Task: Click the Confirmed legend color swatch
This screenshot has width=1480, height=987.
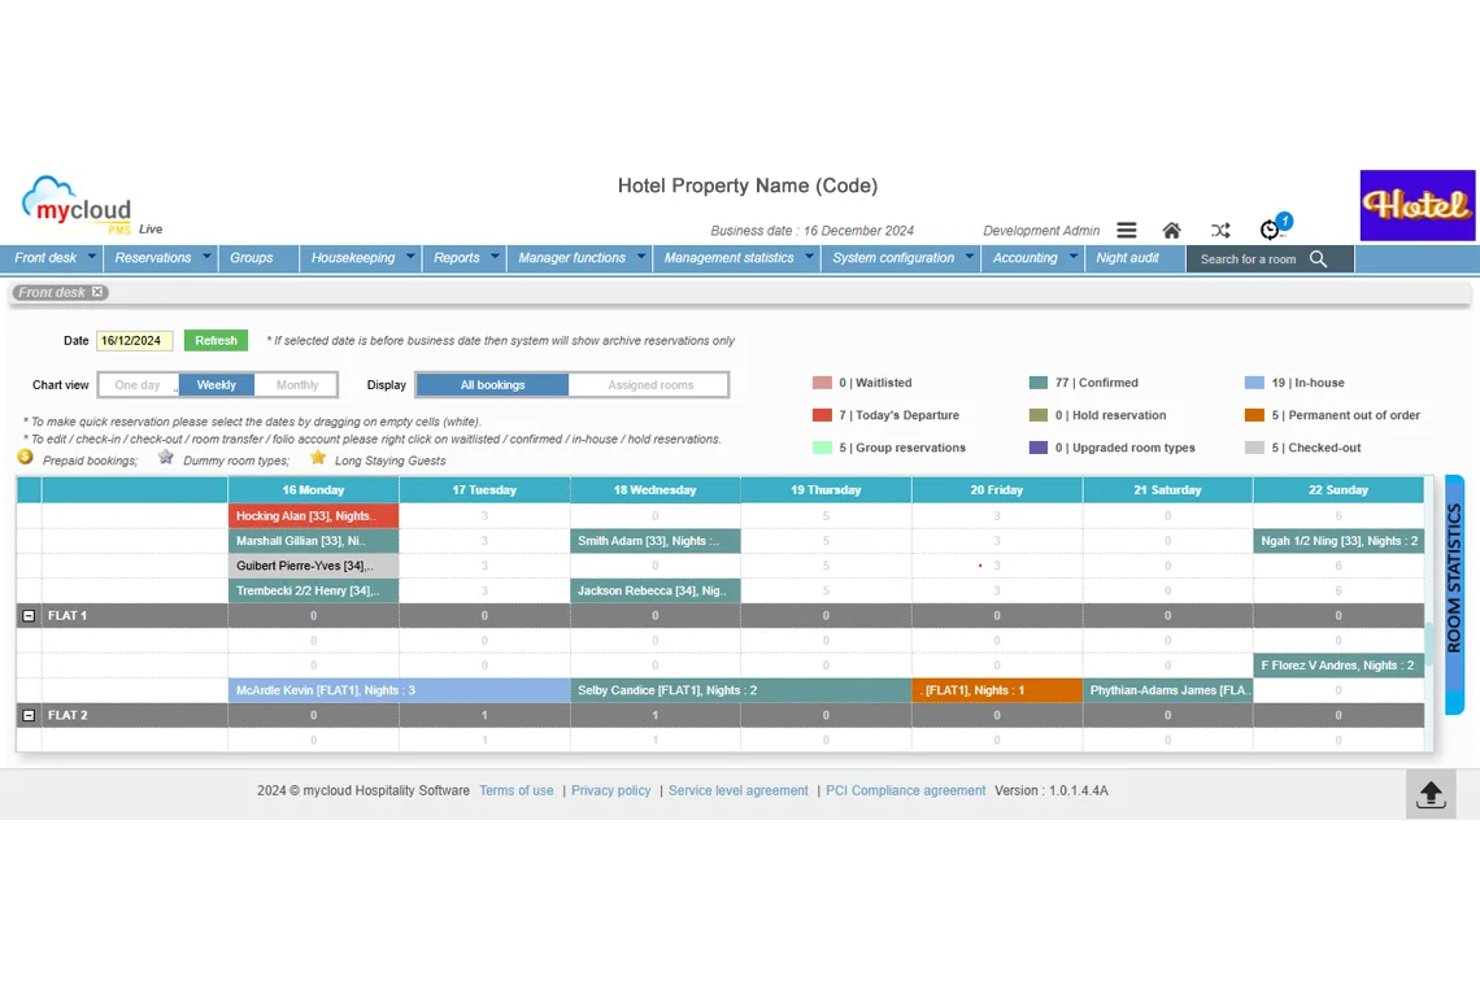Action: tap(1038, 383)
